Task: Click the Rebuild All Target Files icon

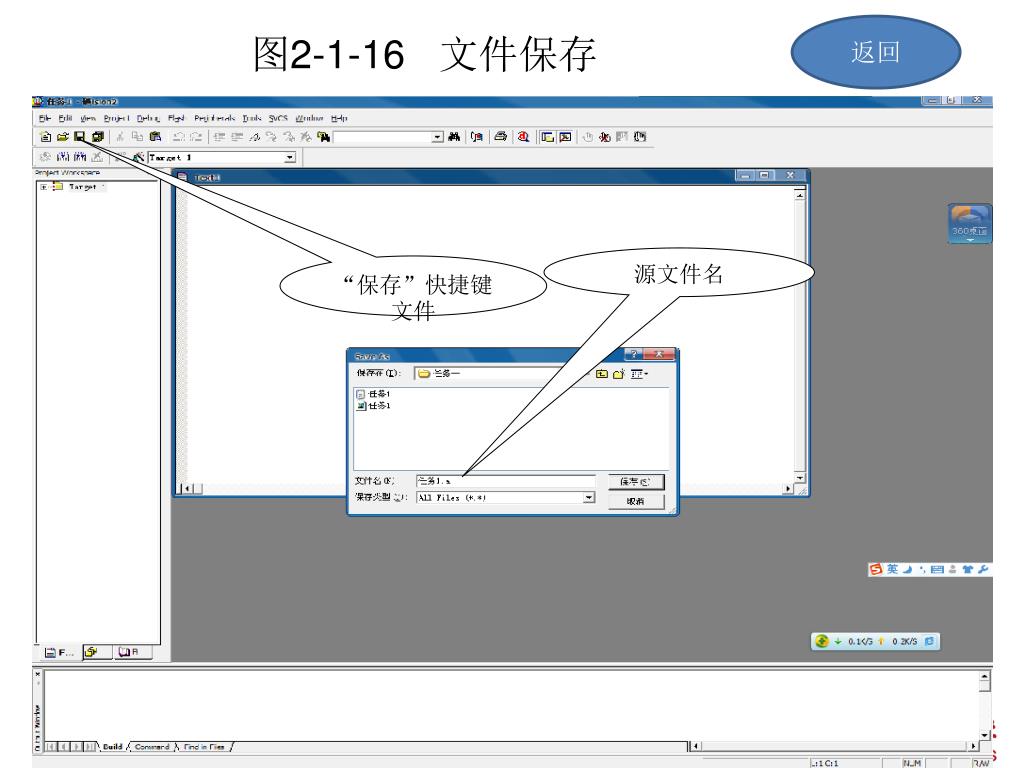Action: point(80,157)
